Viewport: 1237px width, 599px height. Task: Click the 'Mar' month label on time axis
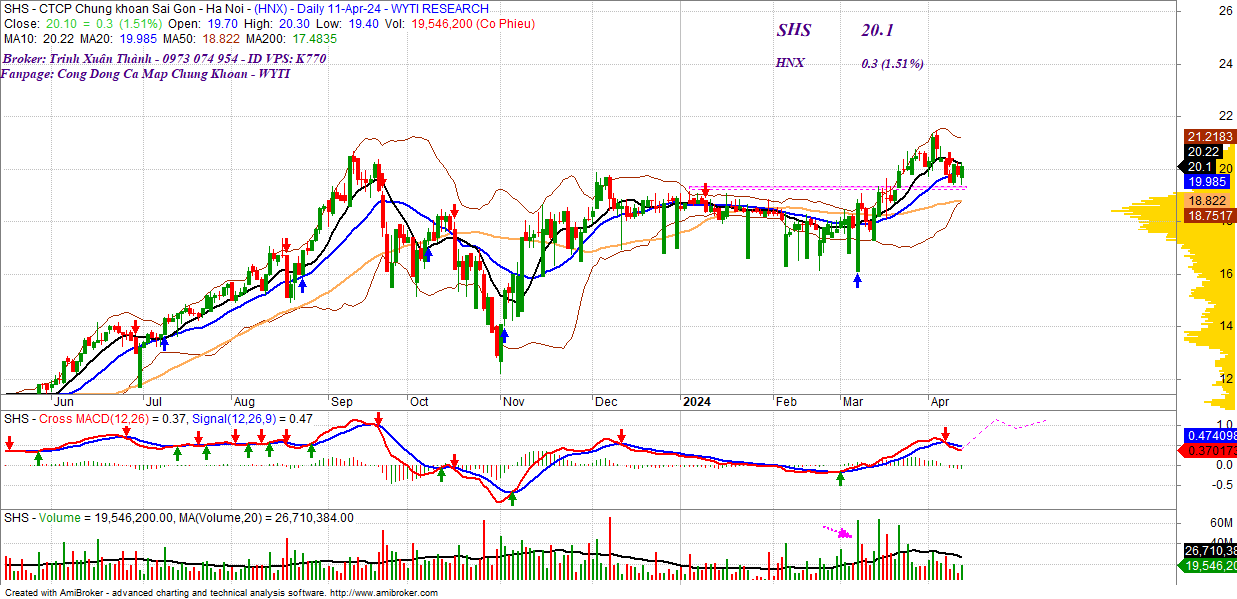tap(853, 401)
